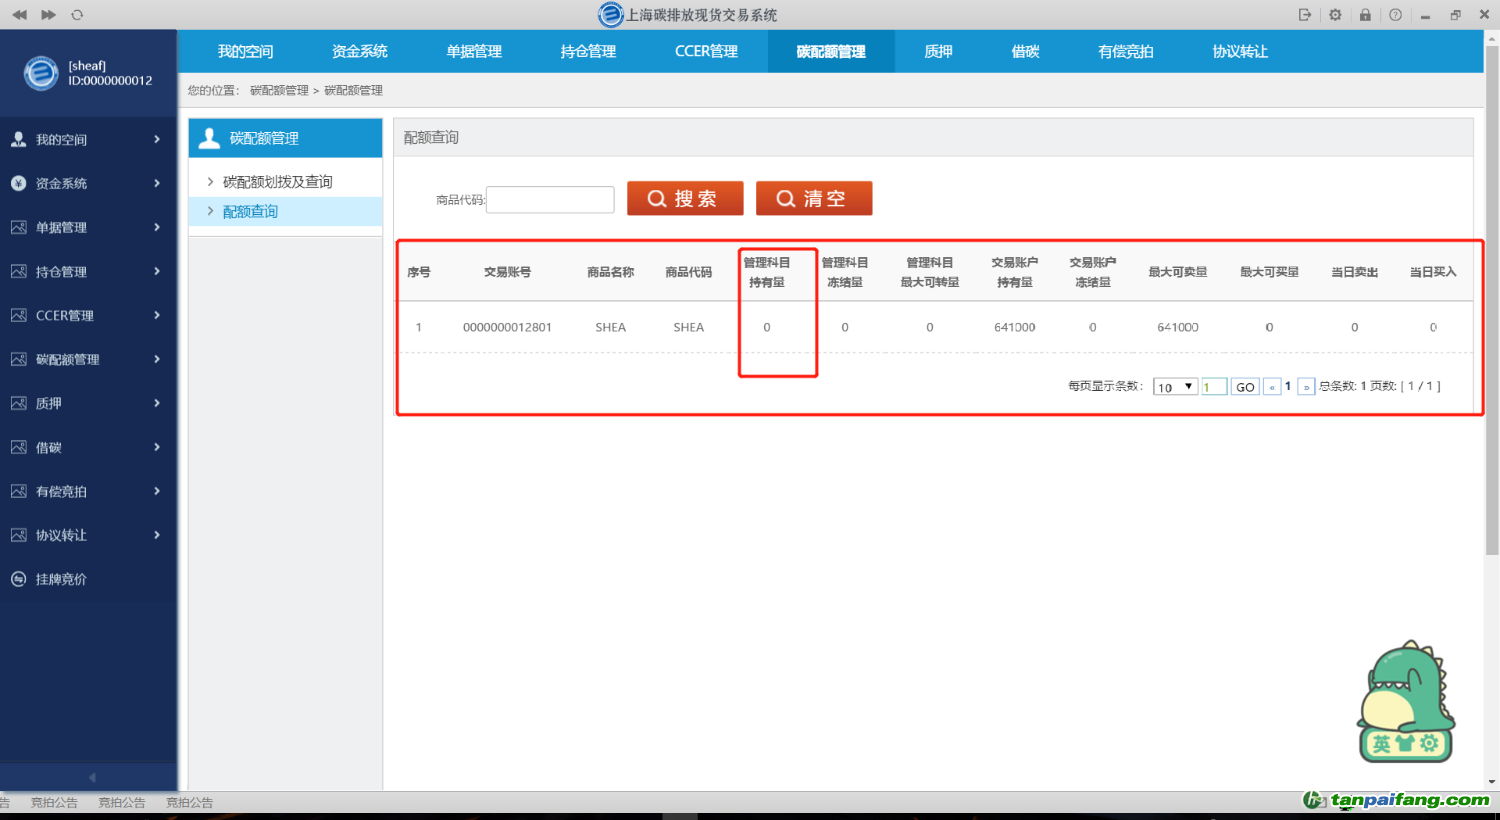Expand 质押 in the left sidebar
This screenshot has height=820, width=1500.
(x=88, y=404)
